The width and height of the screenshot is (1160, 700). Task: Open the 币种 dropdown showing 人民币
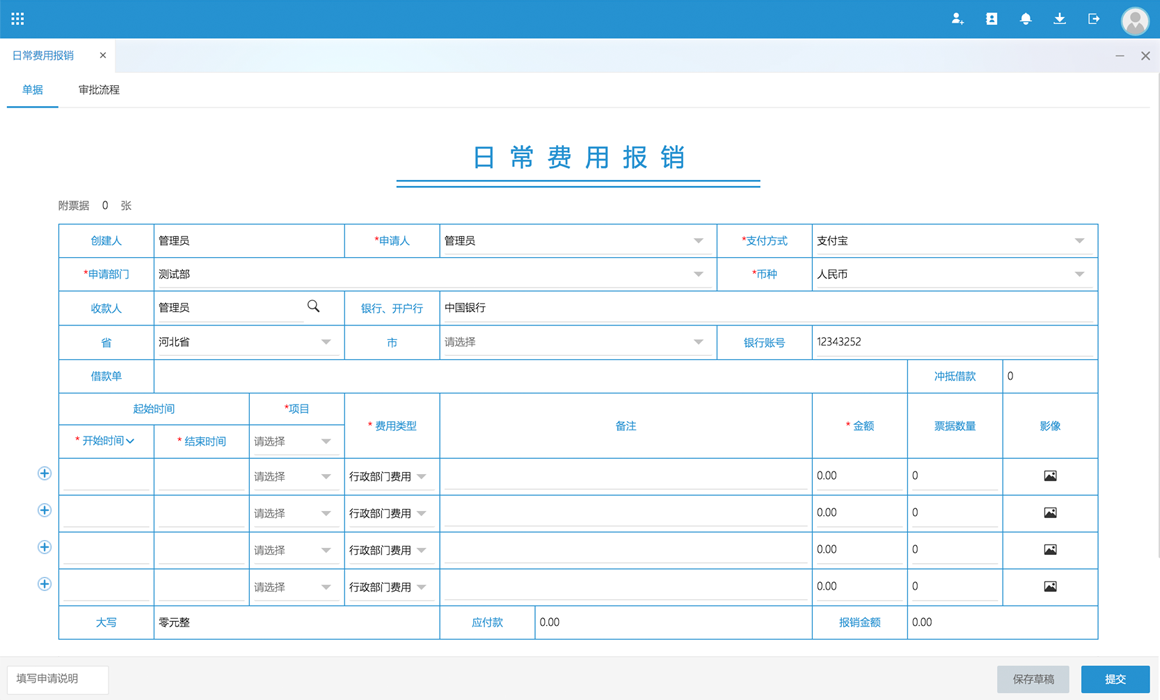tap(1079, 274)
